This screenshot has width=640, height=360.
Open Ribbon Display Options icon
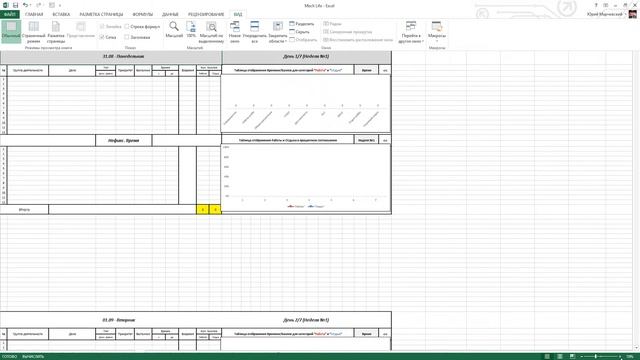tap(606, 5)
